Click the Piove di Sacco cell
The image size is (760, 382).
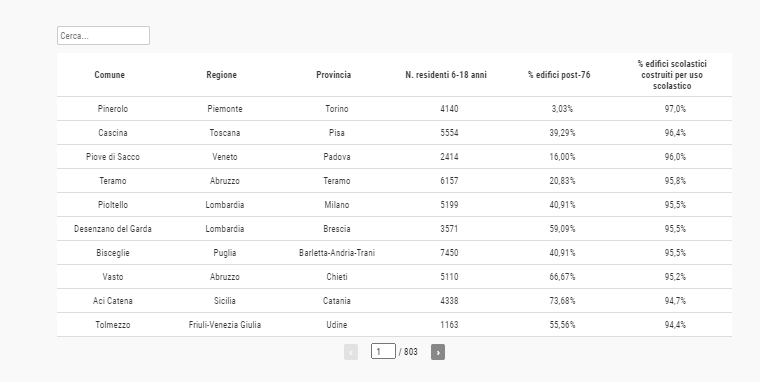pos(112,157)
